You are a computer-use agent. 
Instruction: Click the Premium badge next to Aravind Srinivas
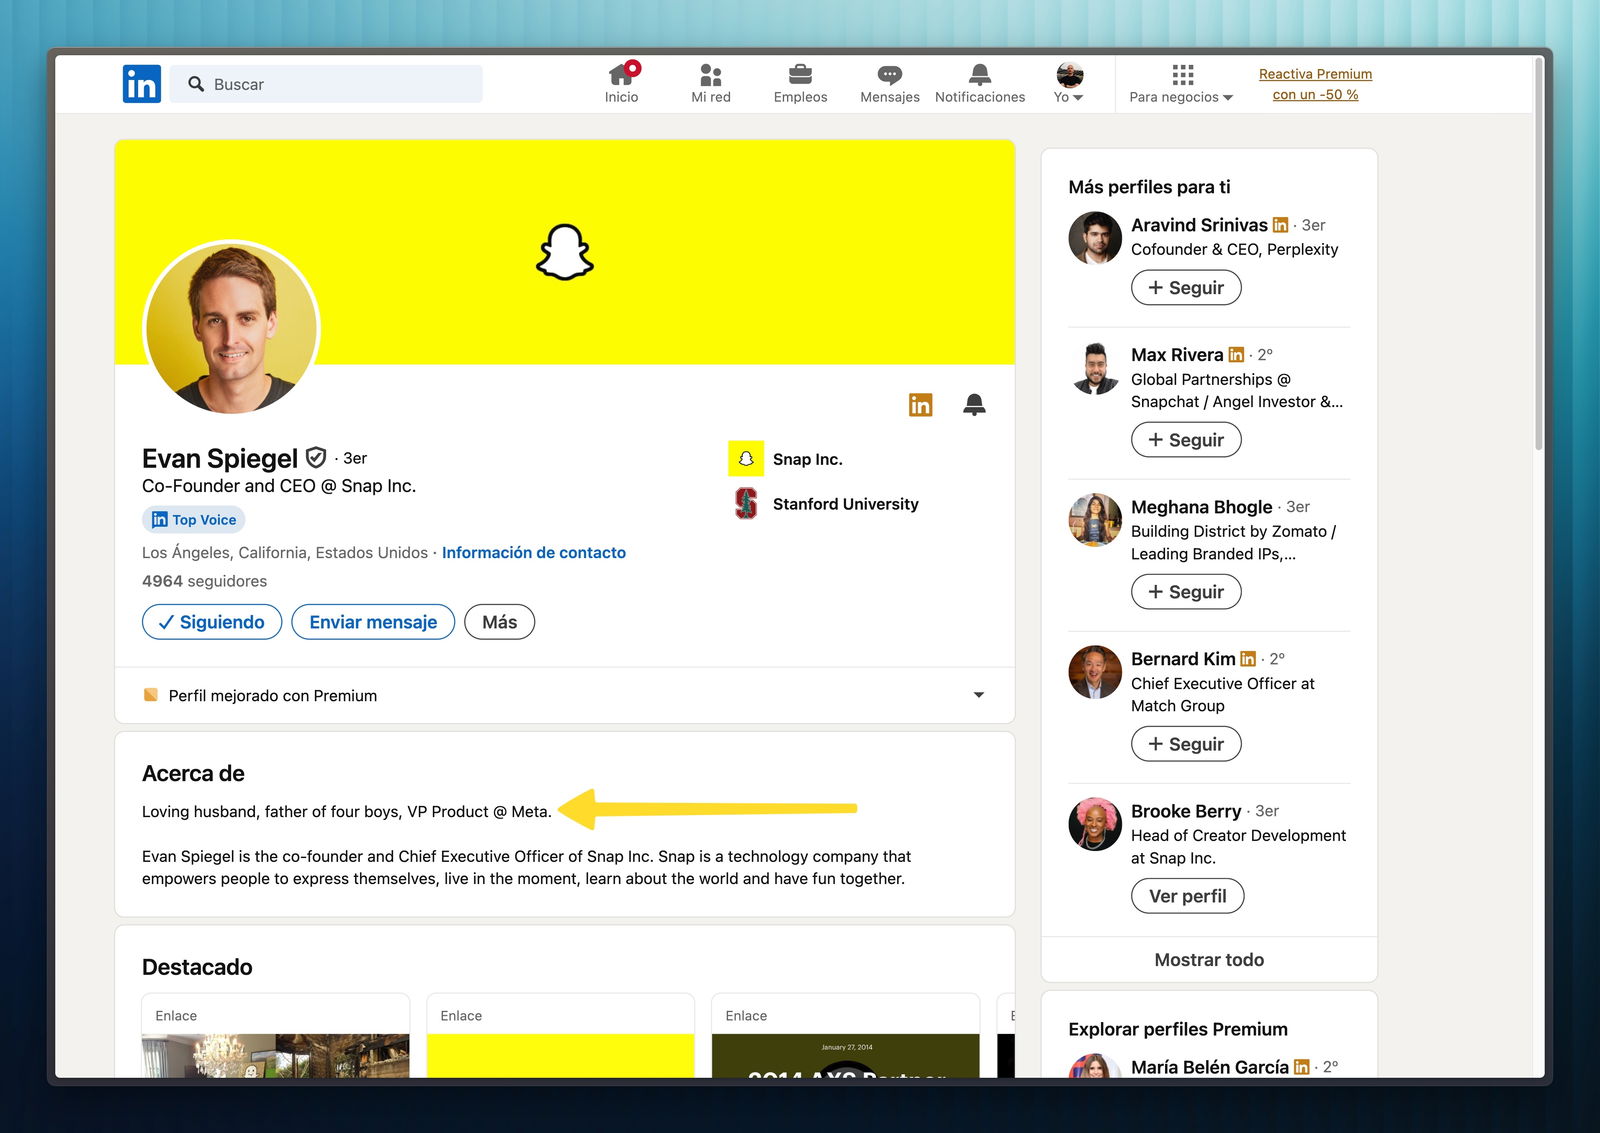pos(1280,225)
